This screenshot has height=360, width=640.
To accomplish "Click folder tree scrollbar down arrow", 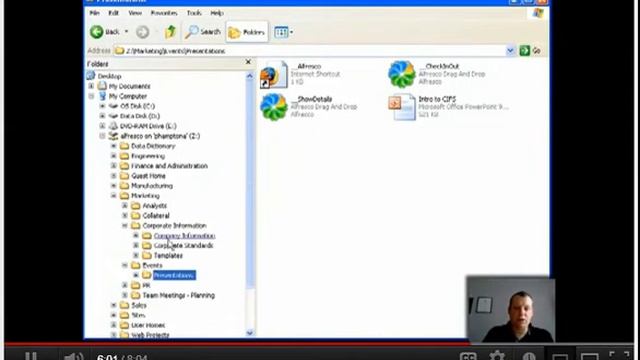I will (250, 333).
